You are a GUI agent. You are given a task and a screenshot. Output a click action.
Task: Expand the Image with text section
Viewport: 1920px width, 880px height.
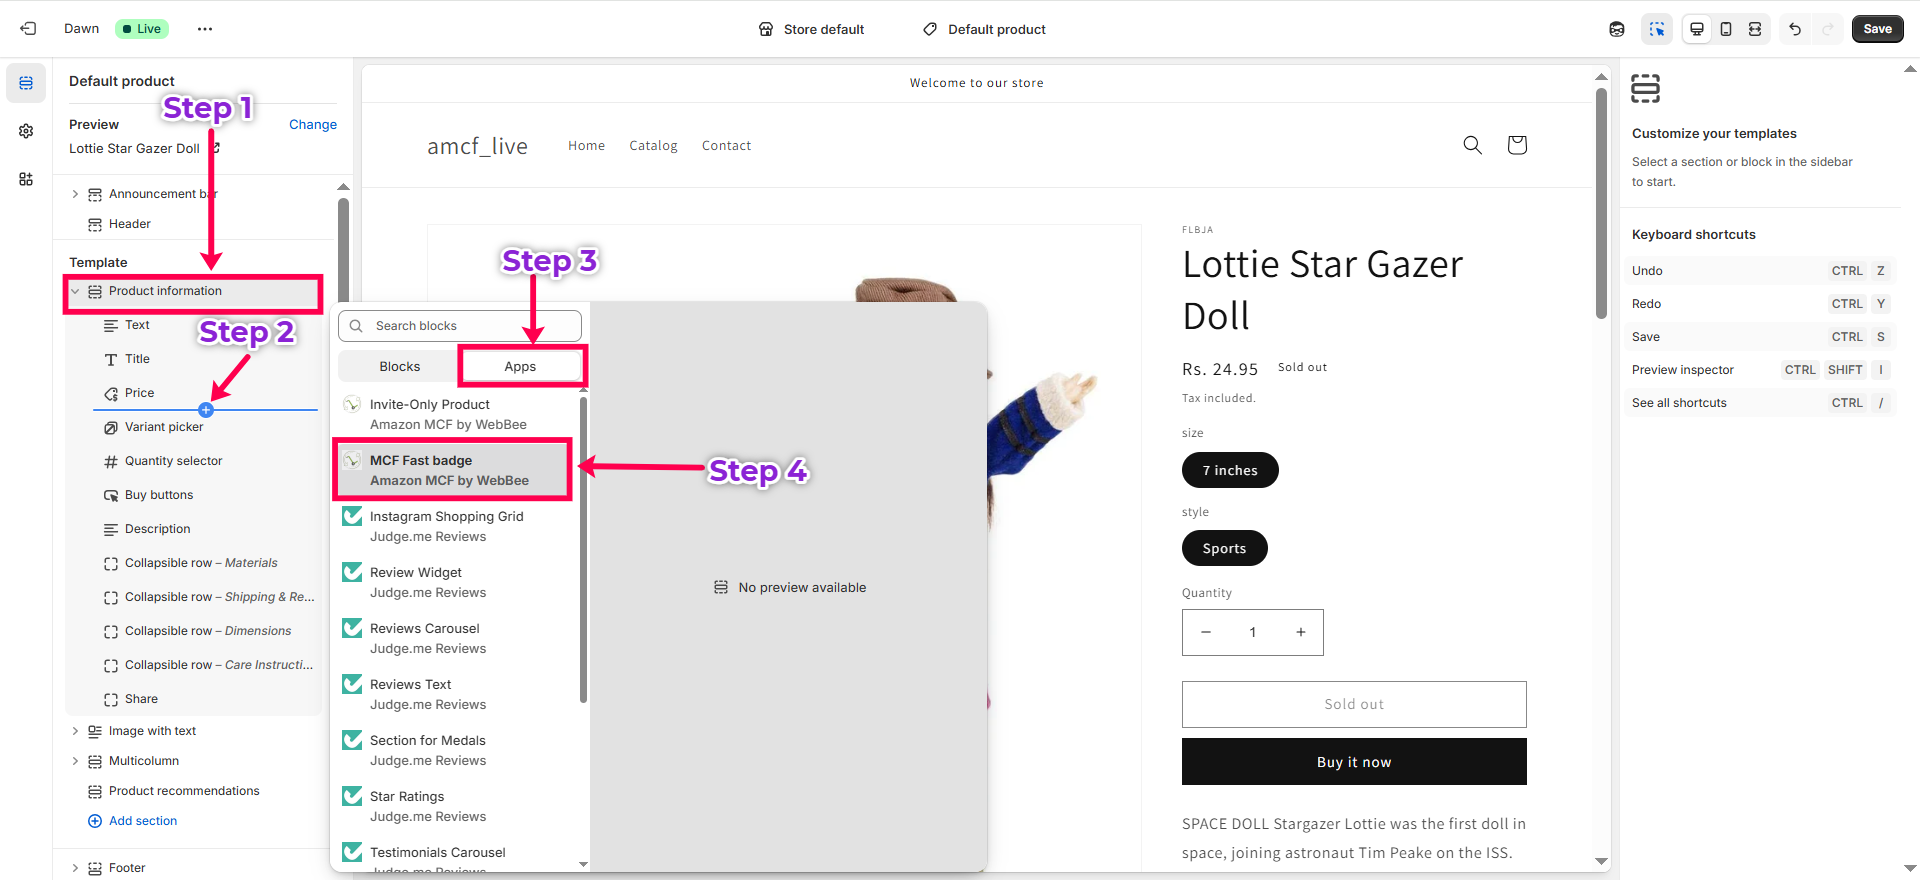(75, 731)
